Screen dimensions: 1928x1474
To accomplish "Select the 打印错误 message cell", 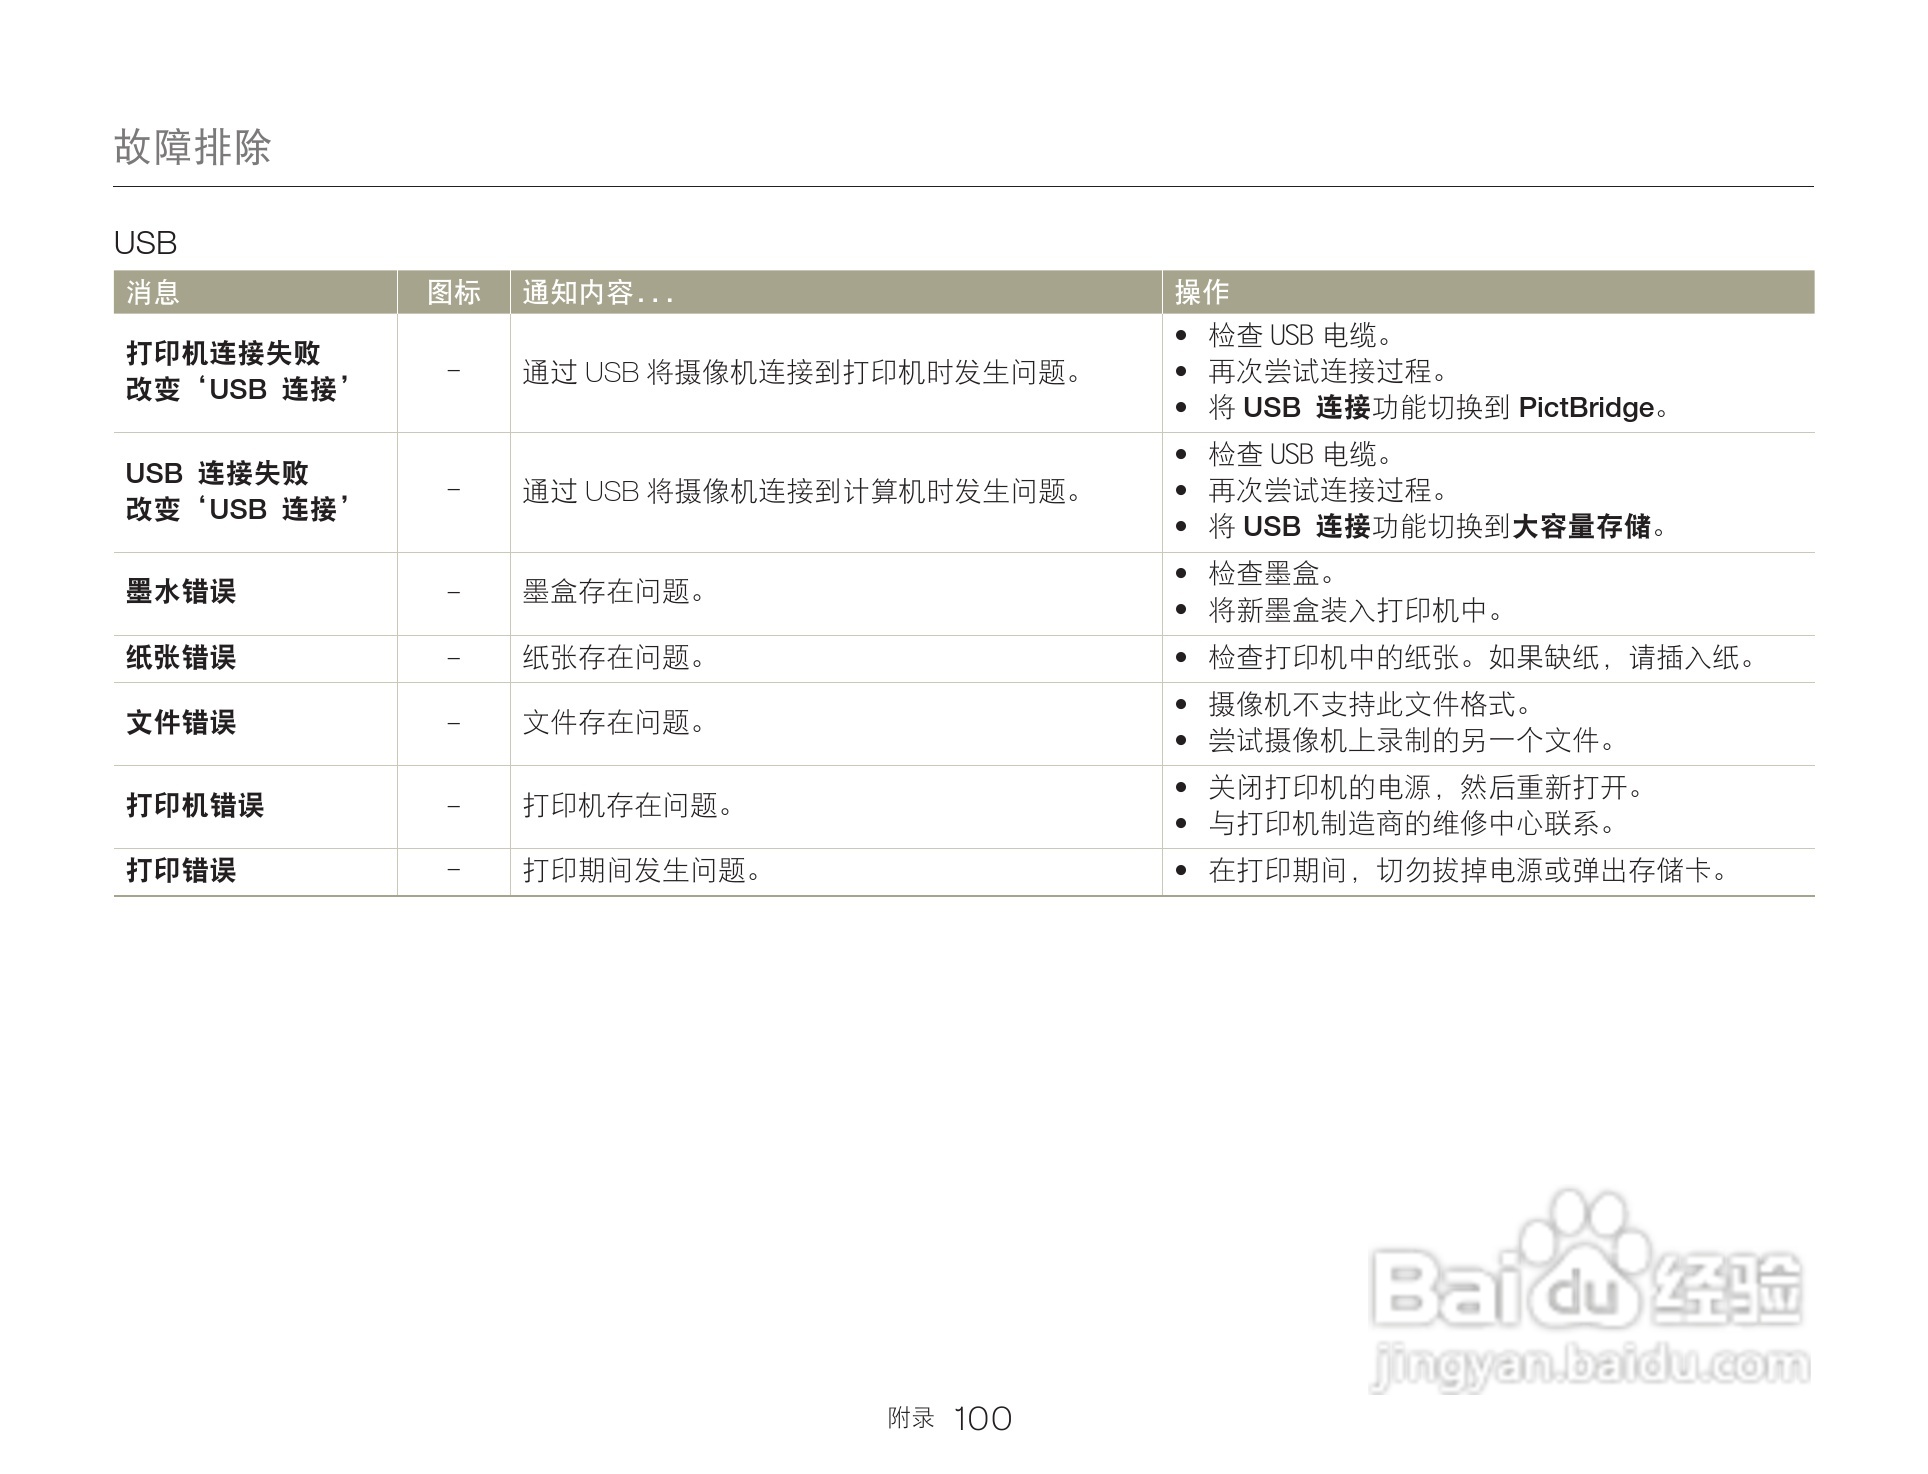I will click(x=180, y=871).
